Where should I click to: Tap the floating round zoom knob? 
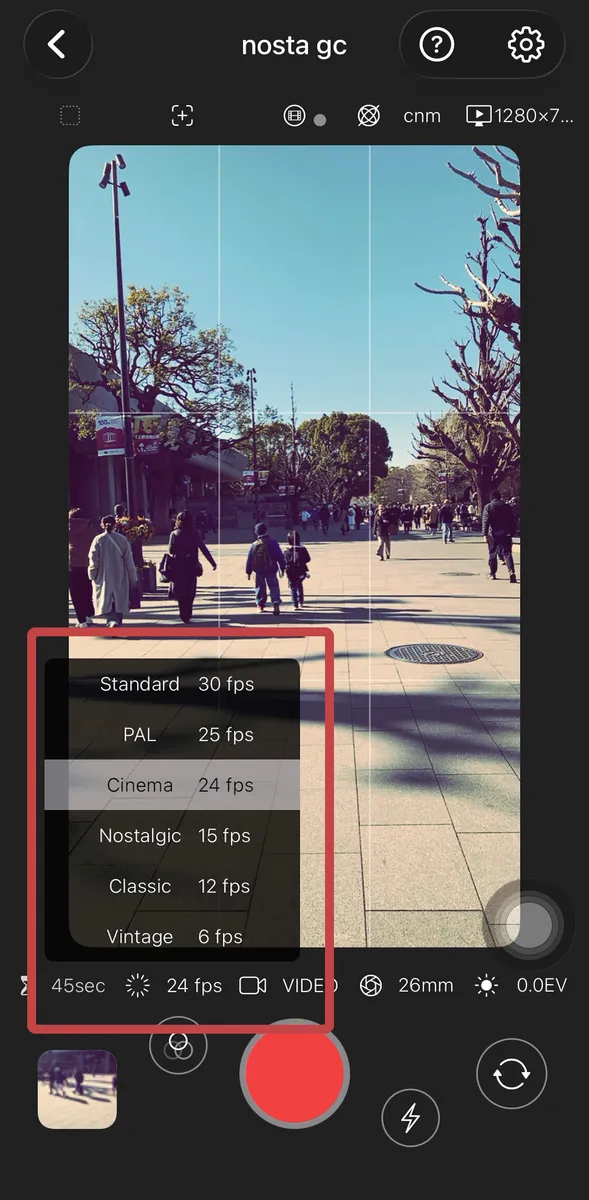click(x=528, y=926)
